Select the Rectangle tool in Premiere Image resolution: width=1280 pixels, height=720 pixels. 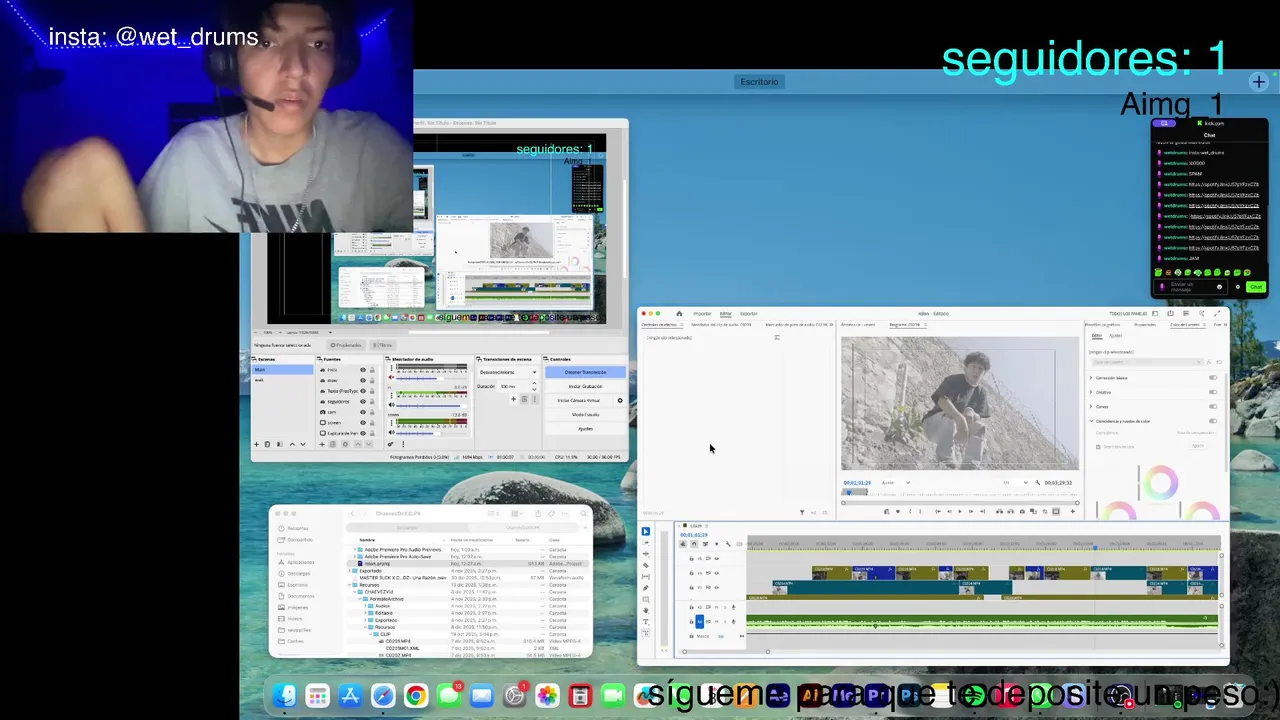click(646, 599)
